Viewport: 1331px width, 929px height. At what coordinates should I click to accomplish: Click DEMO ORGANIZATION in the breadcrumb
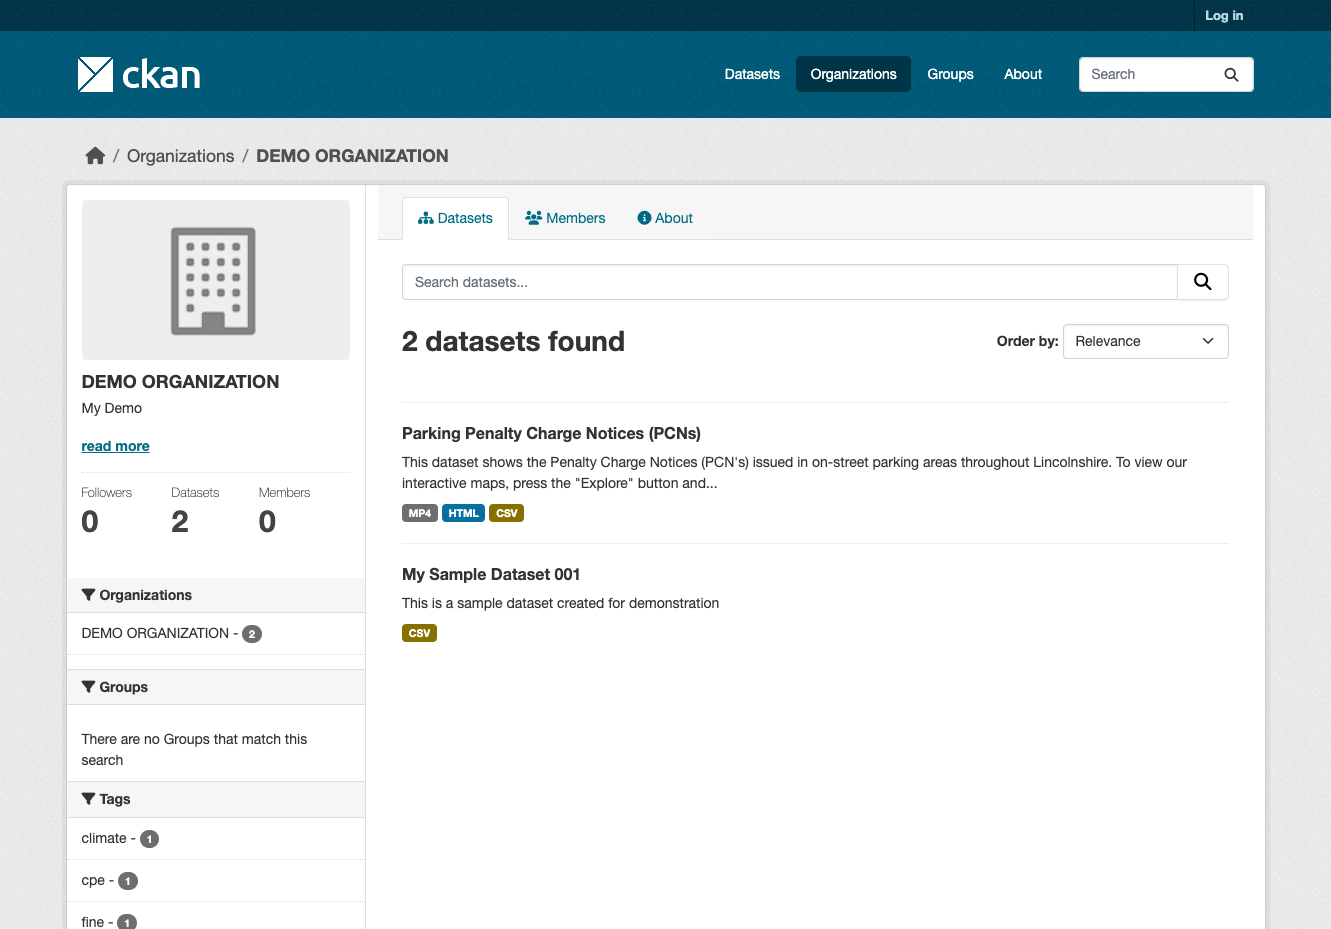point(352,156)
